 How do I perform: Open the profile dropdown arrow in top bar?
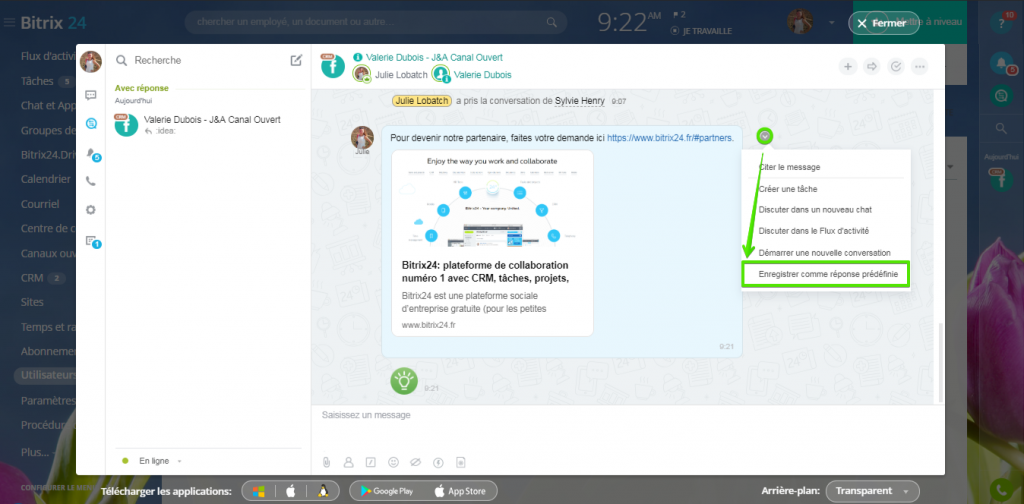pyautogui.click(x=831, y=23)
